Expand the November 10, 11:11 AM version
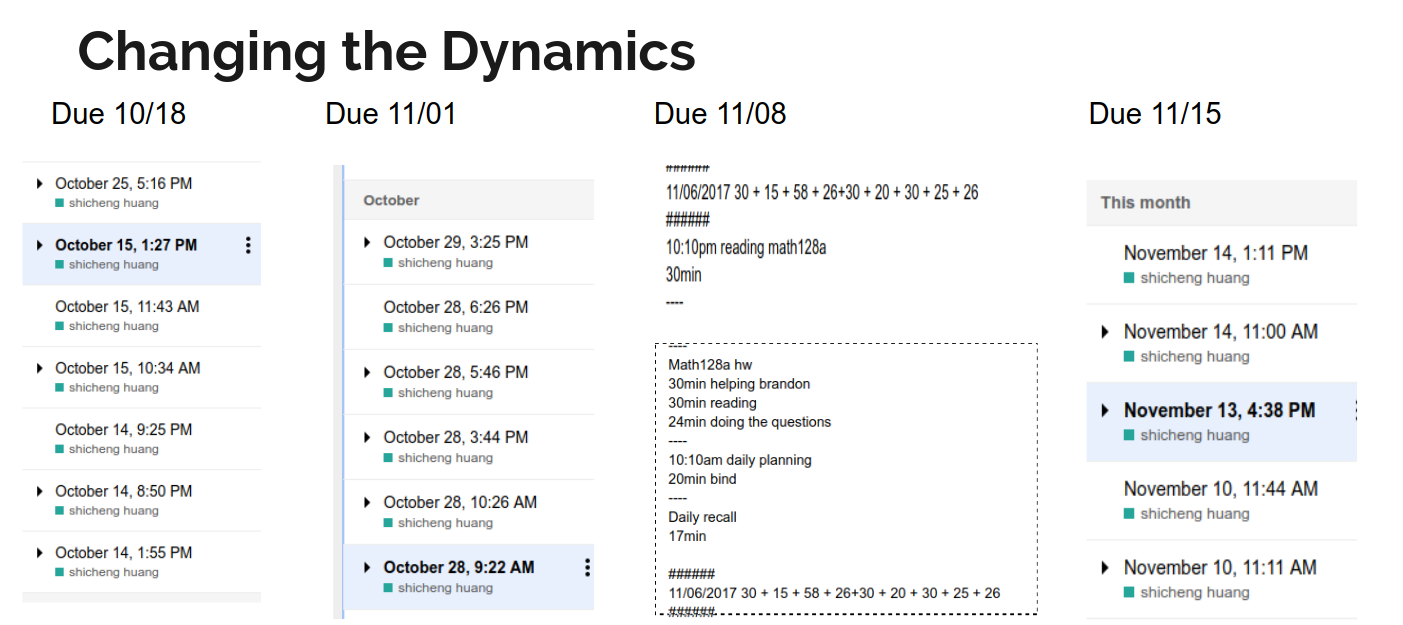The image size is (1403, 625). tap(1105, 568)
